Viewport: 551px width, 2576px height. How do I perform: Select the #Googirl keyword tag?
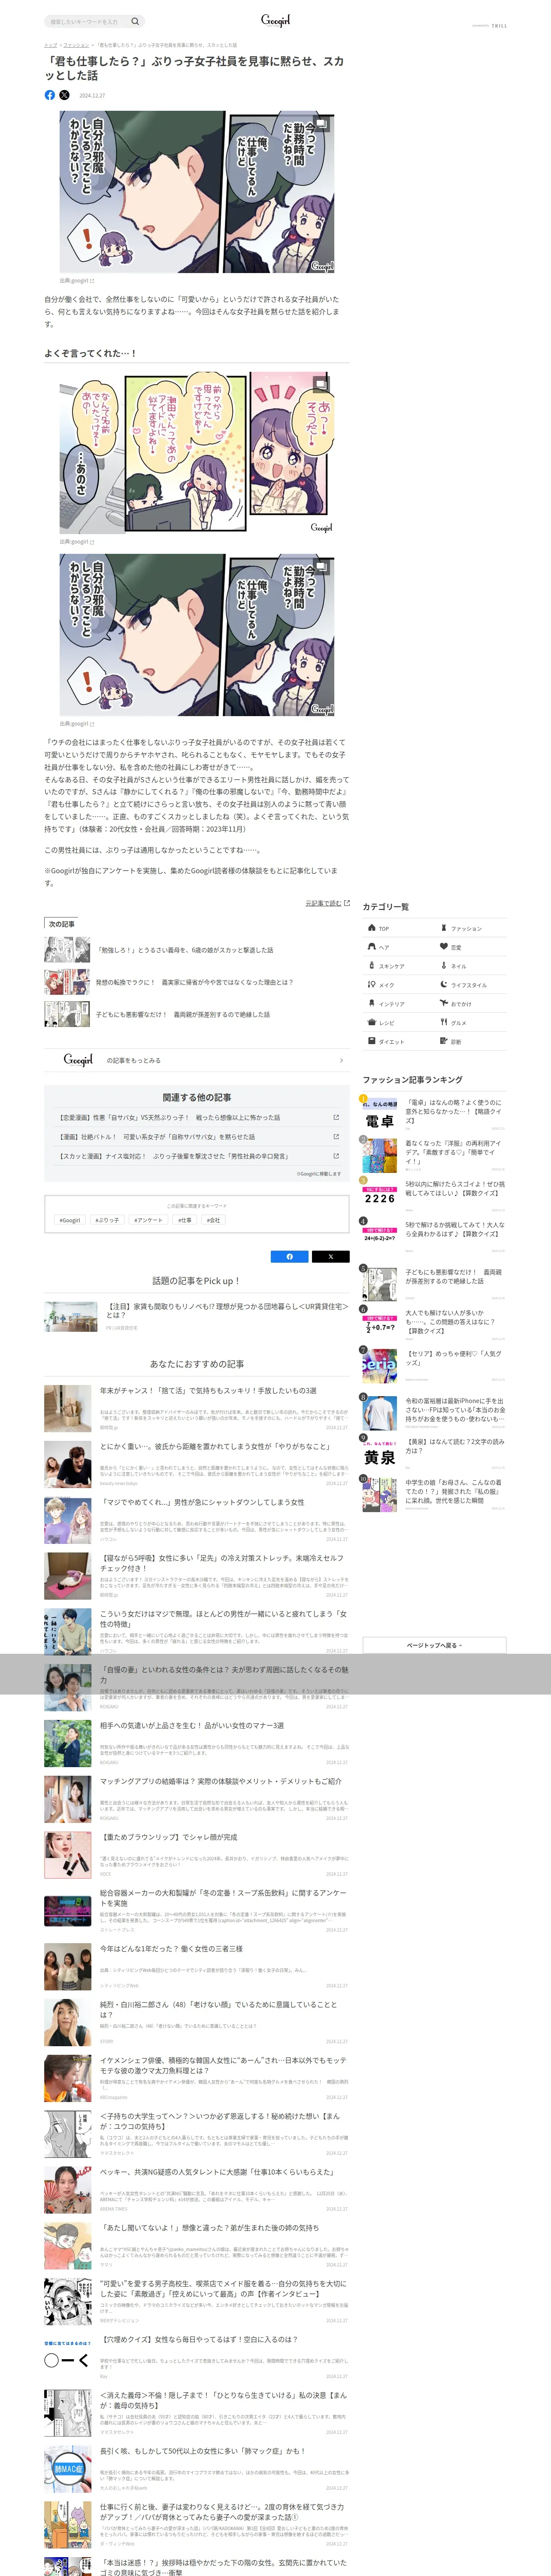[x=70, y=1220]
